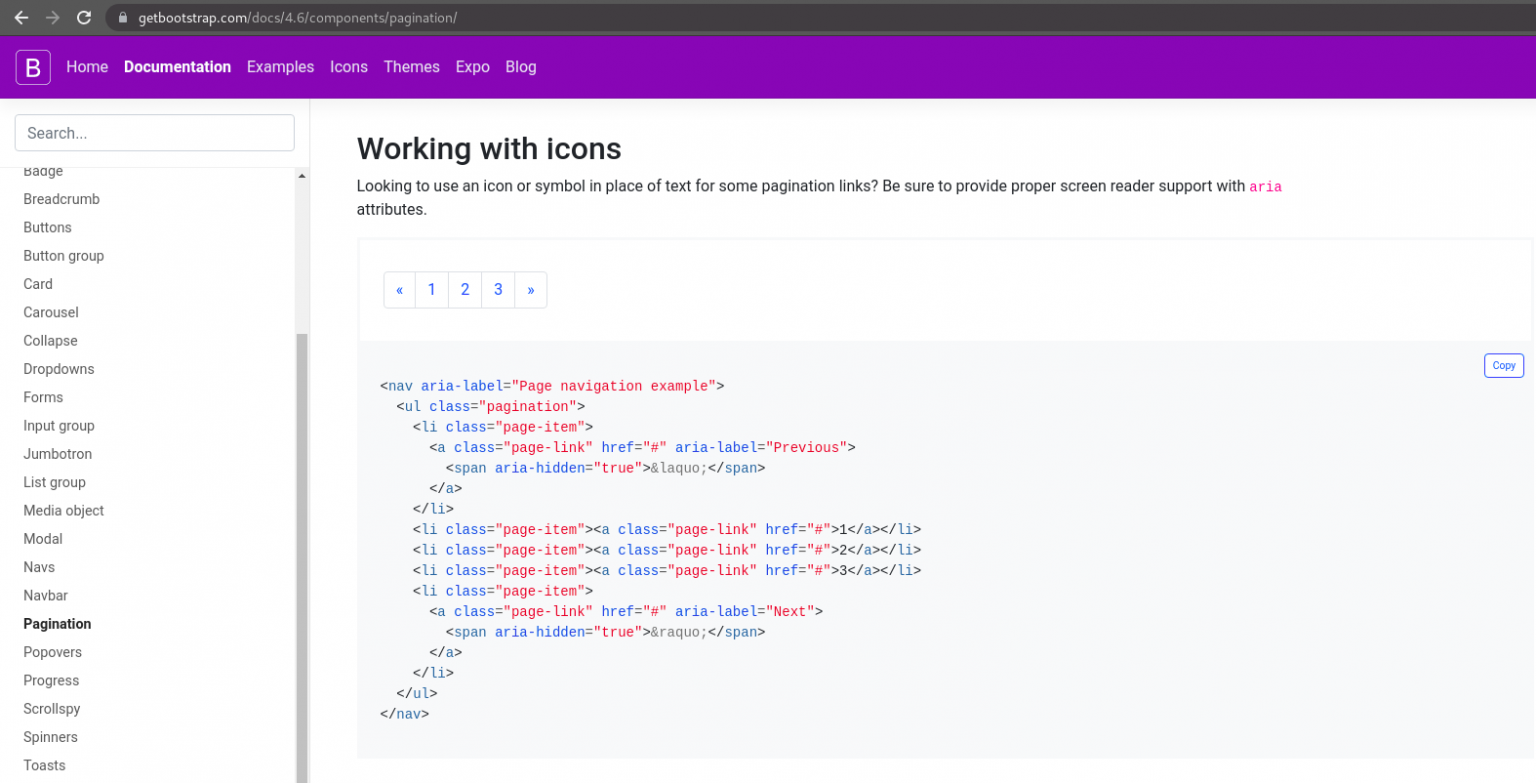Viewport: 1536px width, 783px height.
Task: Click the browser back arrow
Action: coord(21,17)
